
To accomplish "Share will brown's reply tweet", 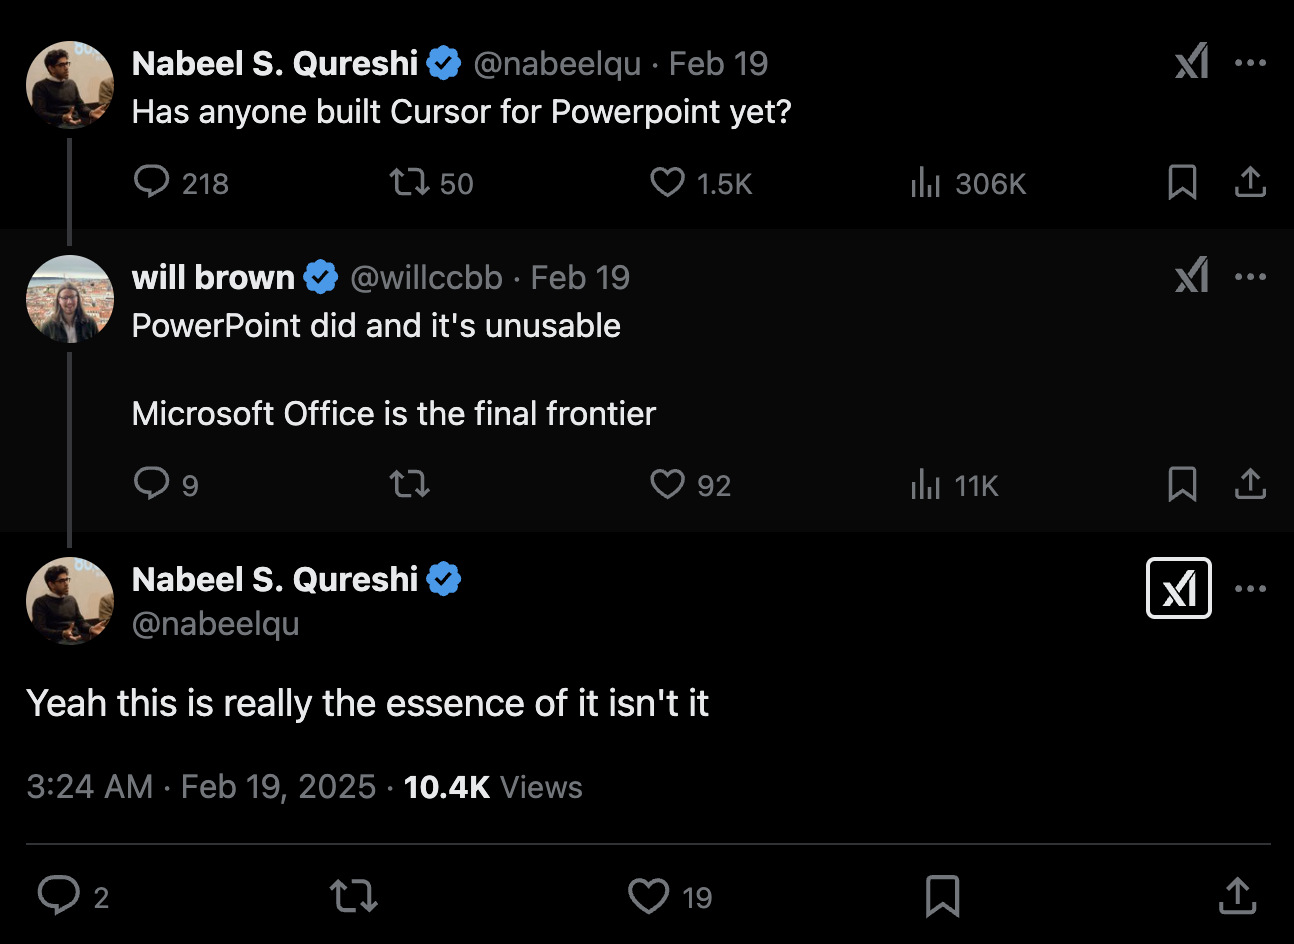I will coord(1250,484).
